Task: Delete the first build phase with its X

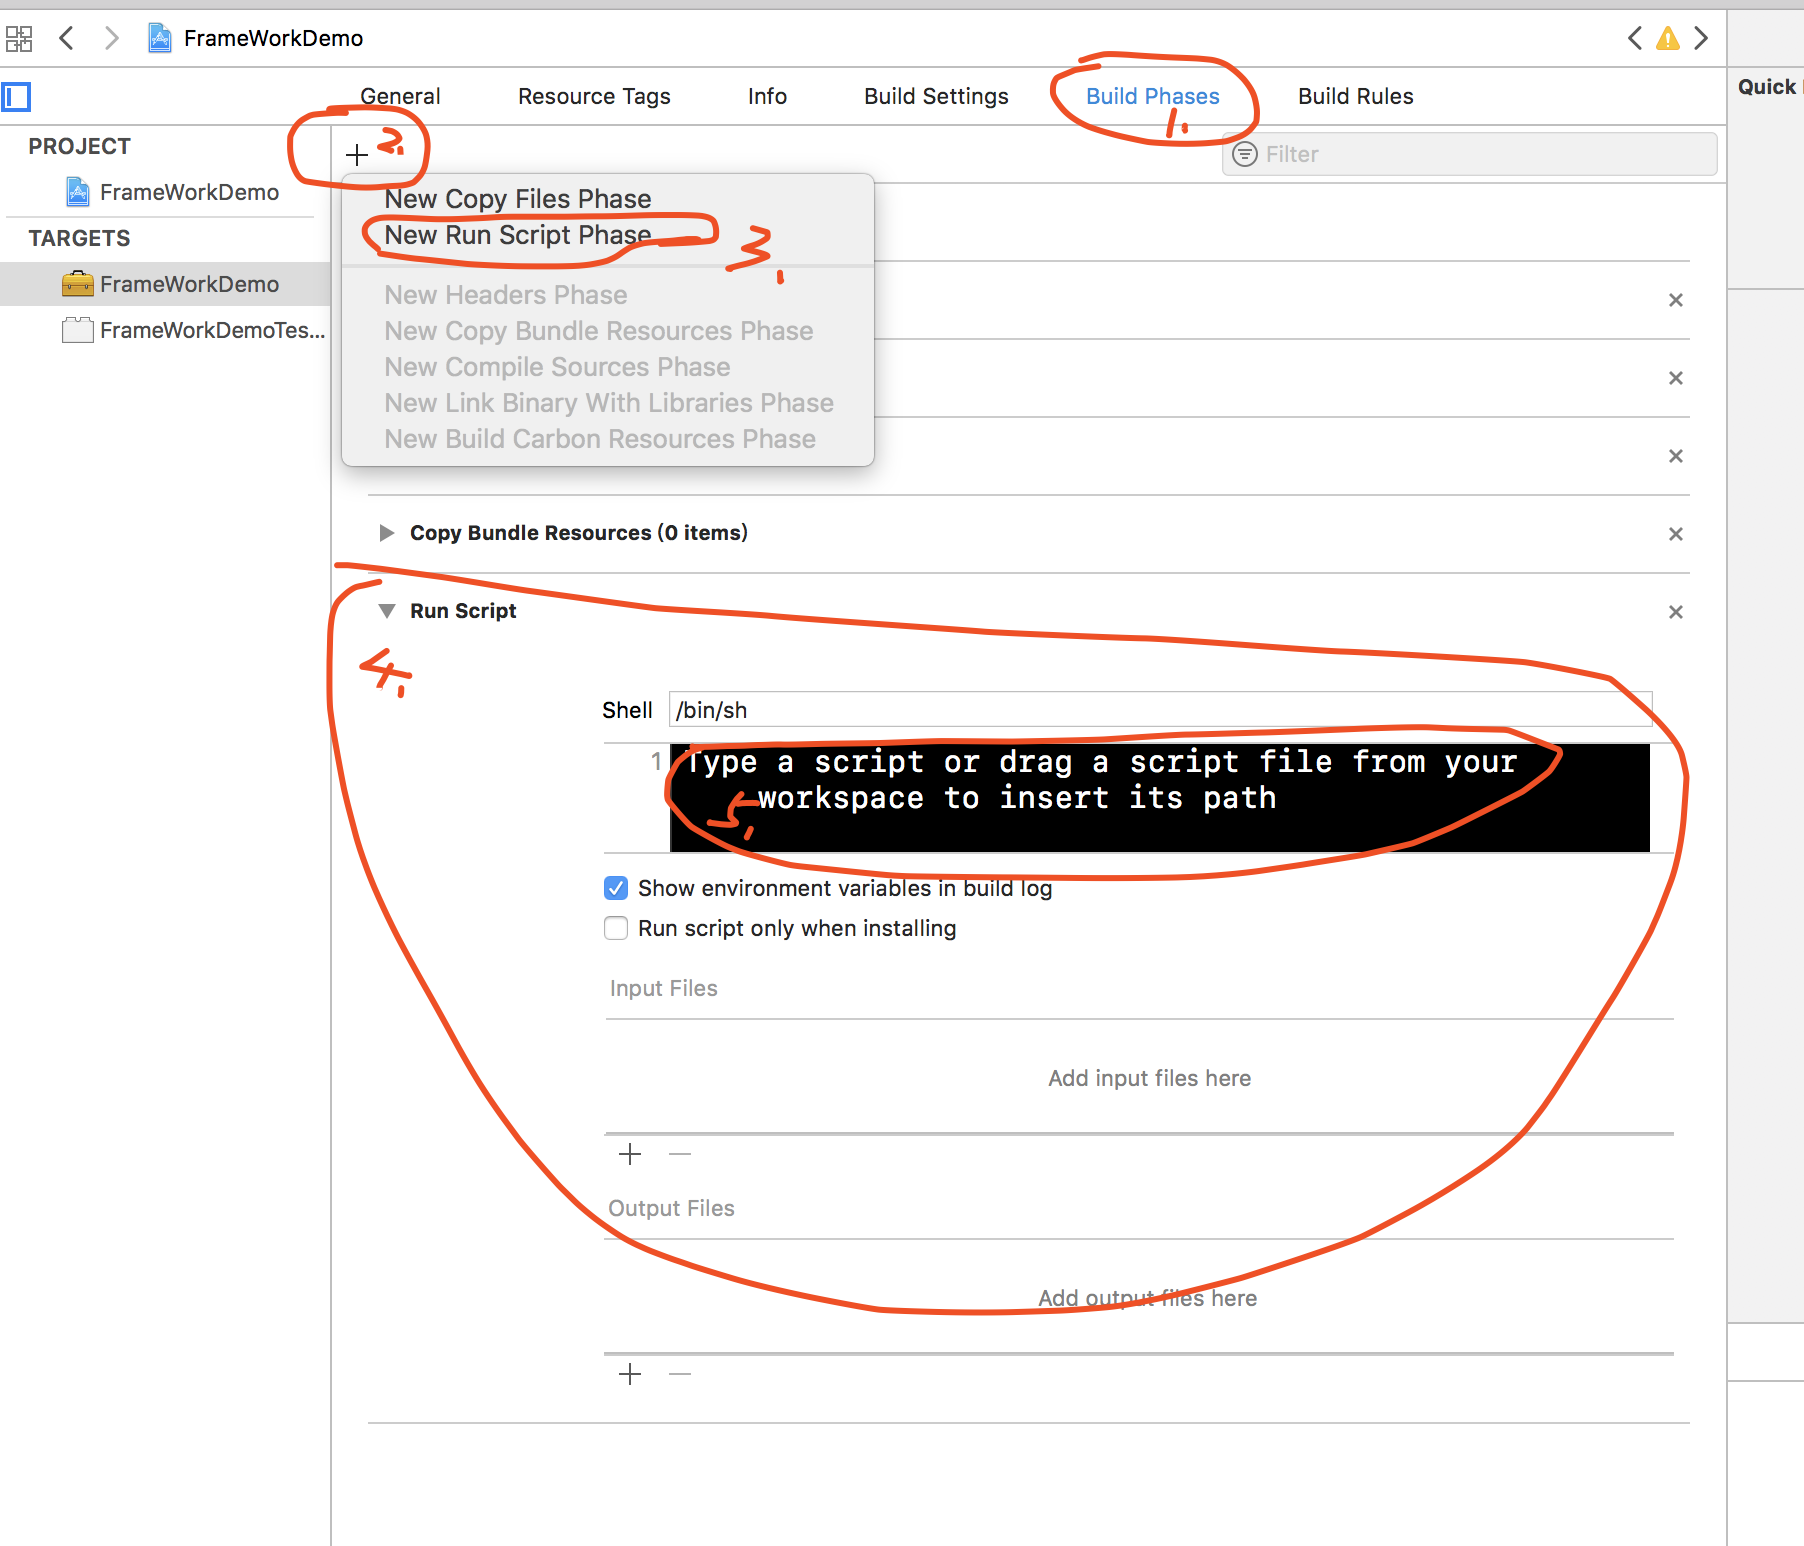Action: (x=1676, y=300)
